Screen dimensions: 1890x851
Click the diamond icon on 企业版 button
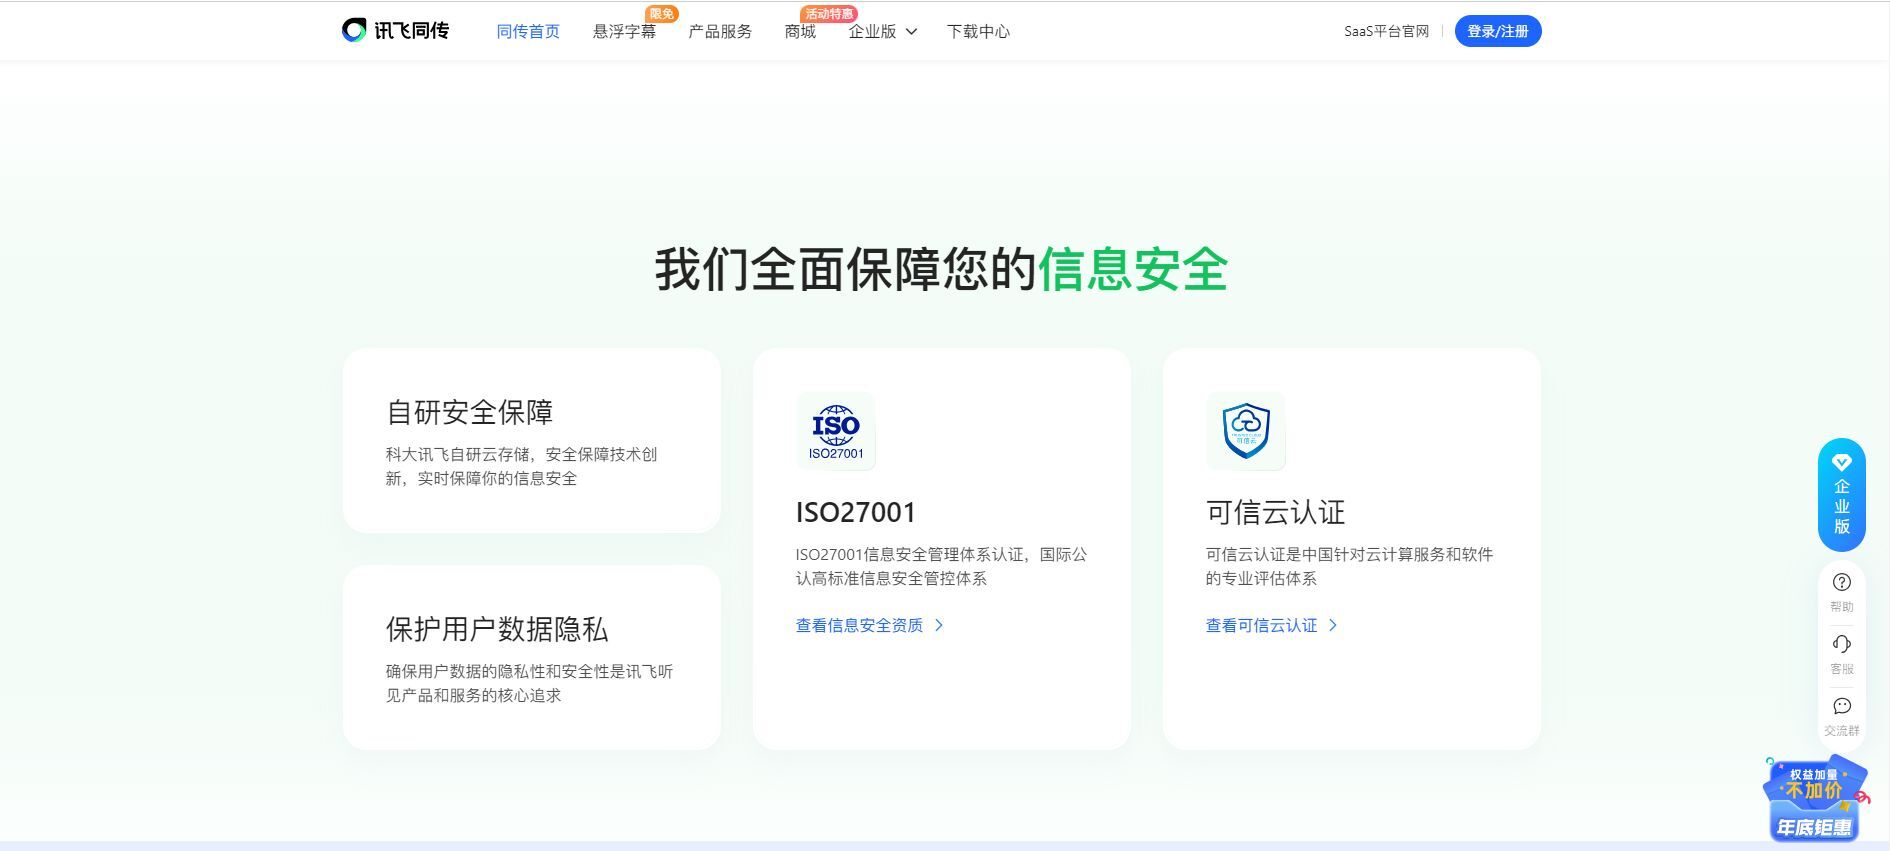pos(1842,462)
